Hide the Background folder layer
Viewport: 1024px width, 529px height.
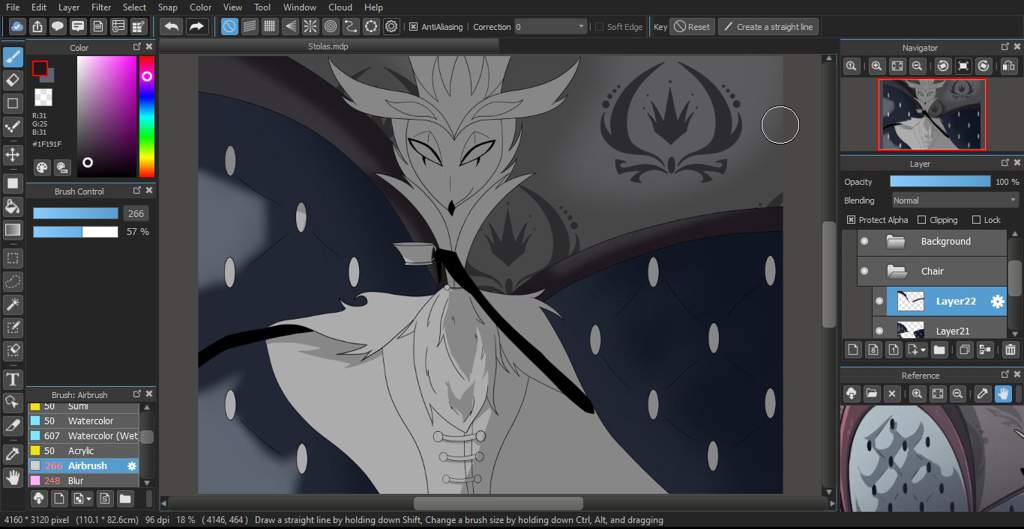[x=865, y=241]
